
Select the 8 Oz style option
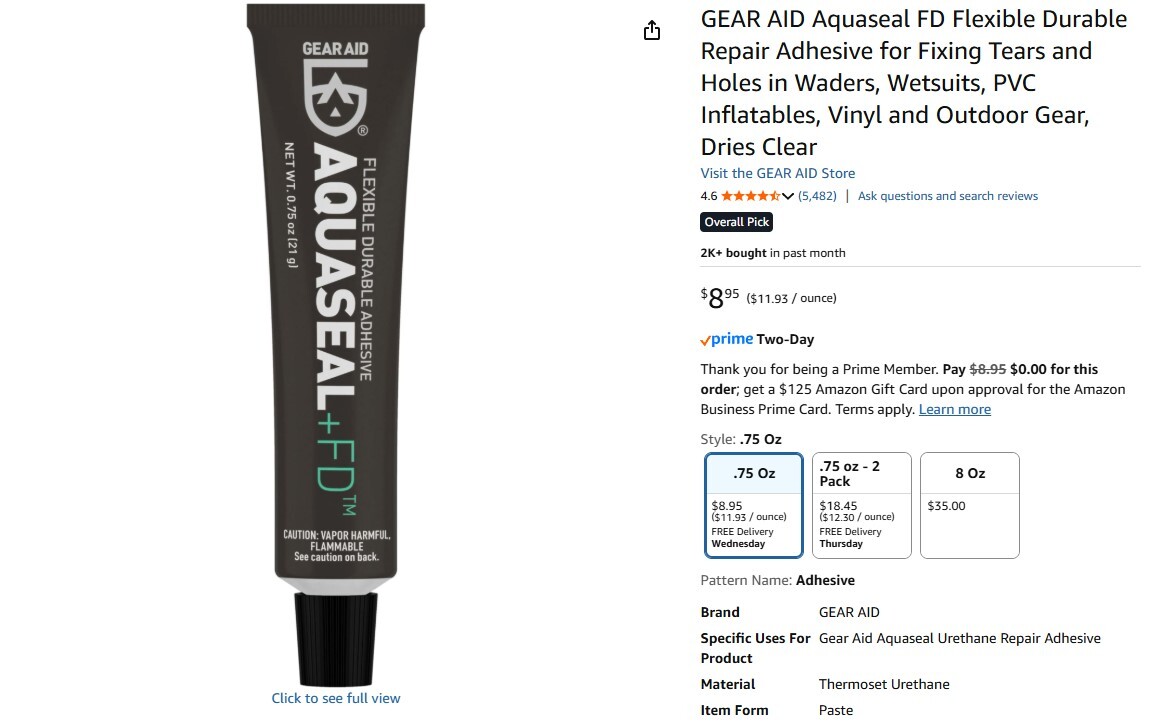pyautogui.click(x=970, y=505)
